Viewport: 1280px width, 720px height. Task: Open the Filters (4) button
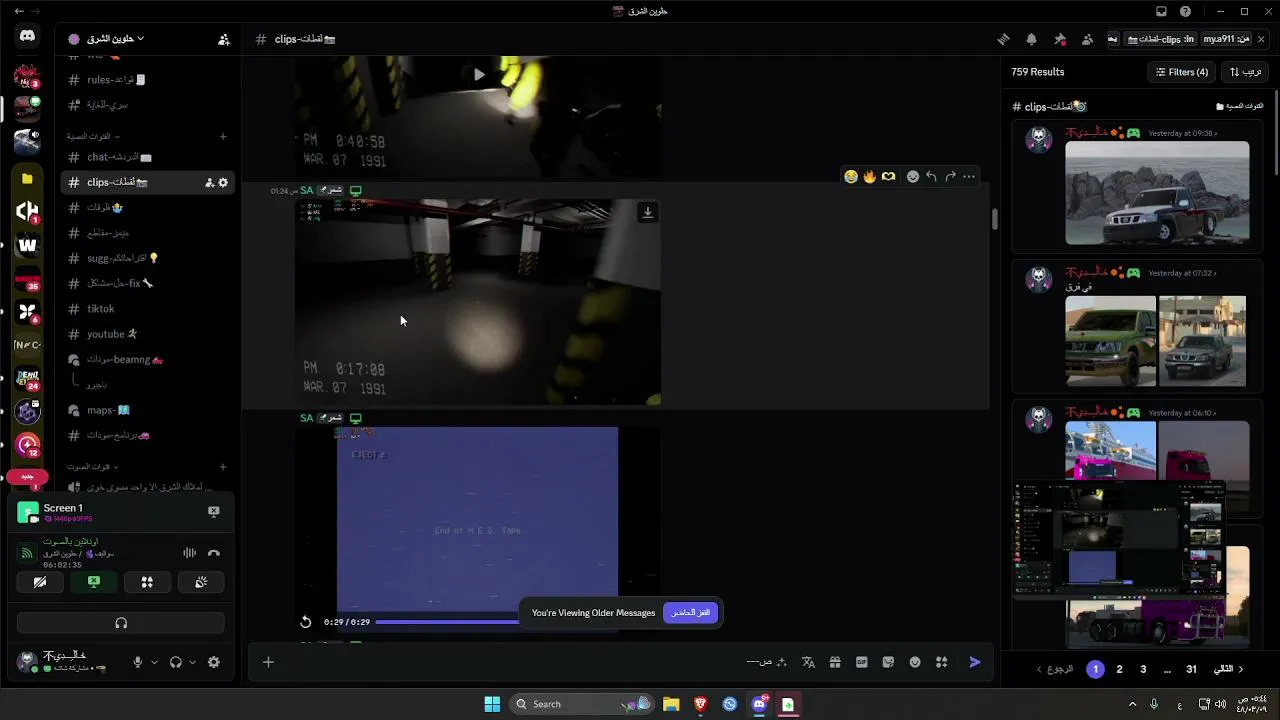point(1182,72)
